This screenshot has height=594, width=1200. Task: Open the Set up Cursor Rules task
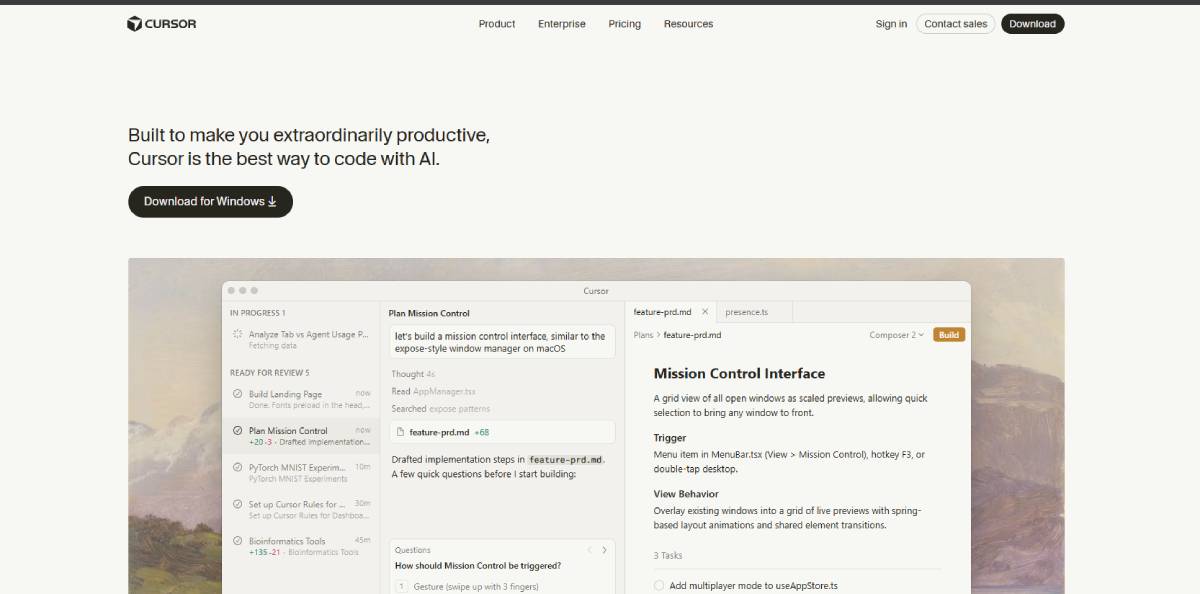tap(301, 509)
